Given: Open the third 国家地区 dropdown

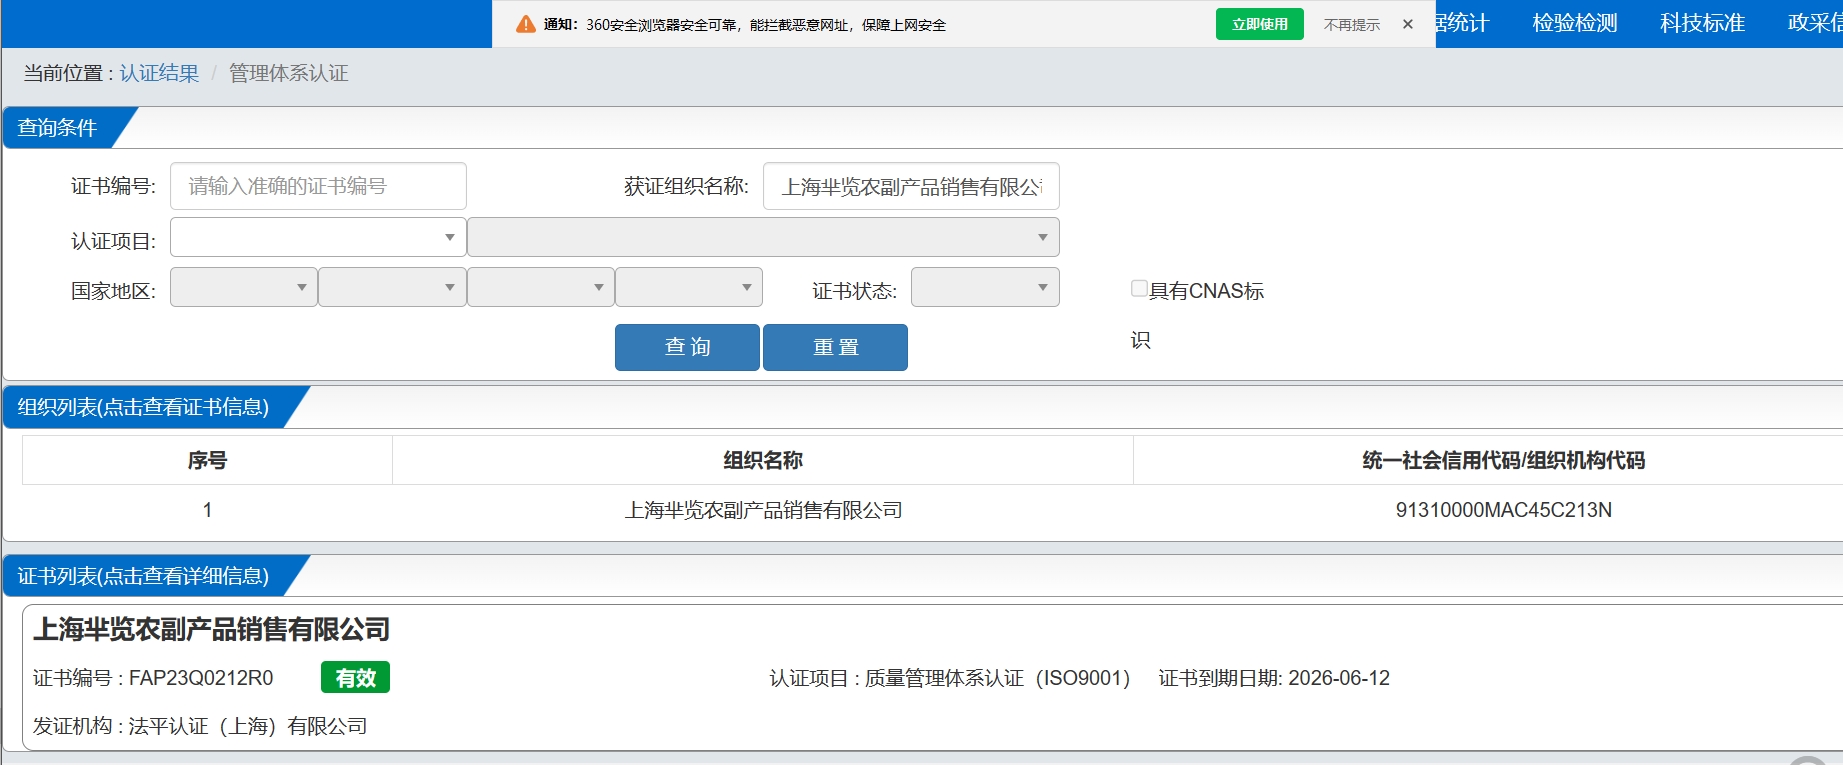Looking at the screenshot, I should 540,287.
